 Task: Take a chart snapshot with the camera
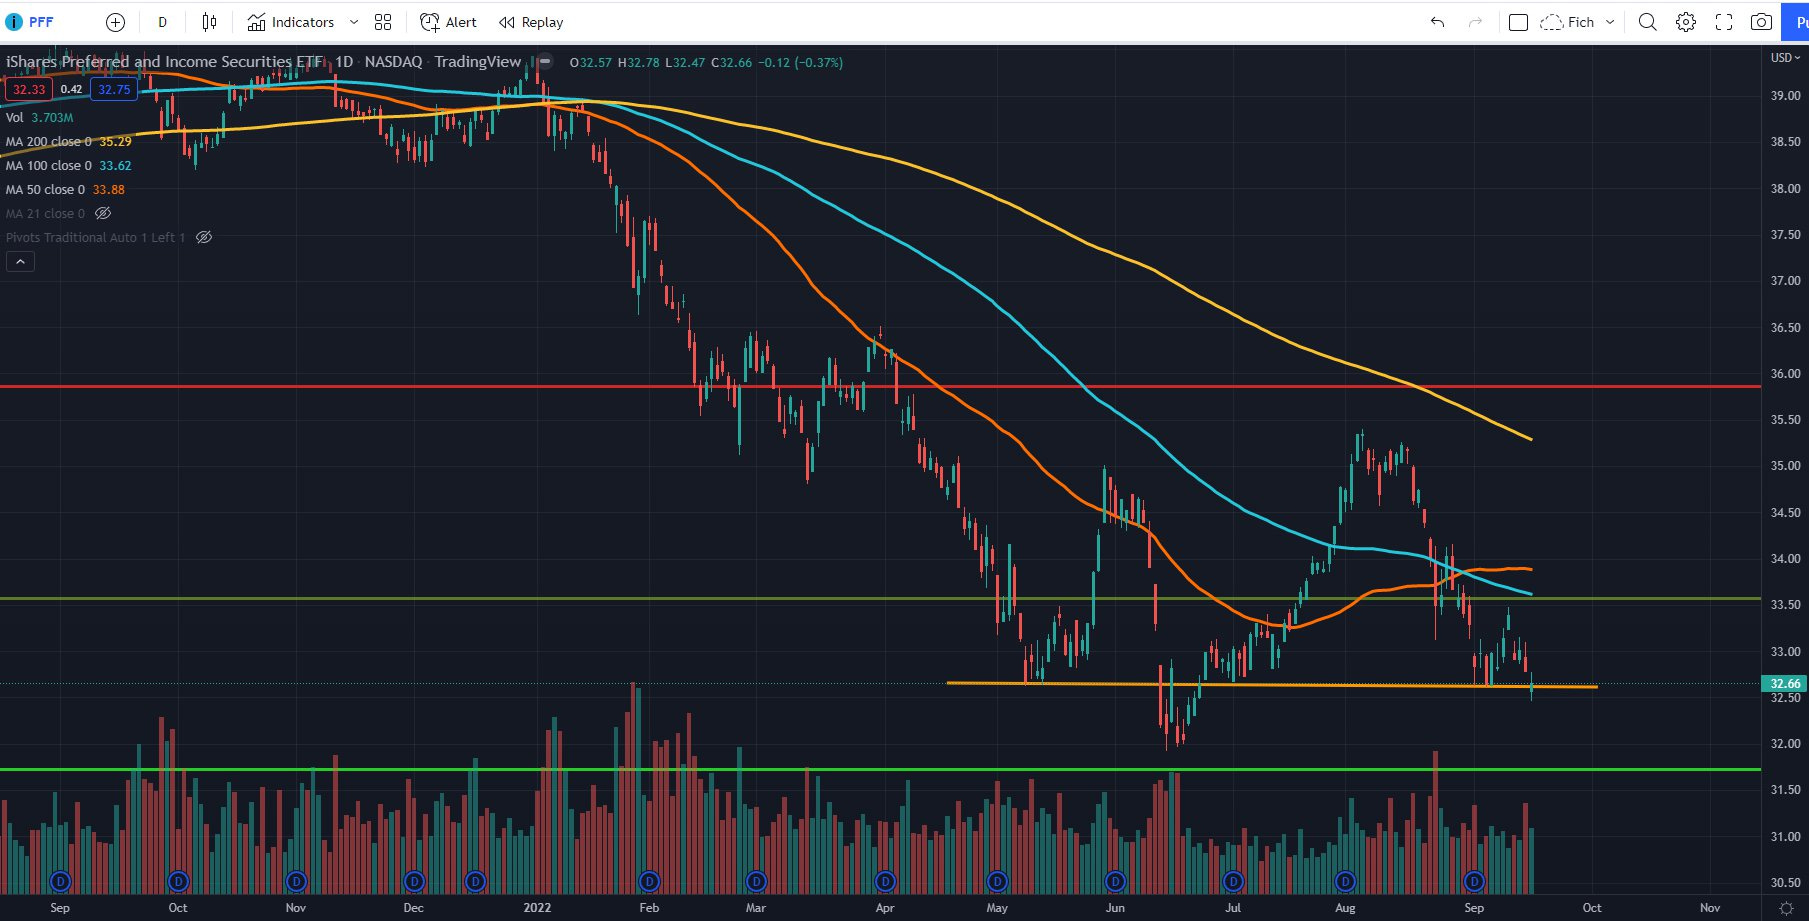(x=1762, y=22)
